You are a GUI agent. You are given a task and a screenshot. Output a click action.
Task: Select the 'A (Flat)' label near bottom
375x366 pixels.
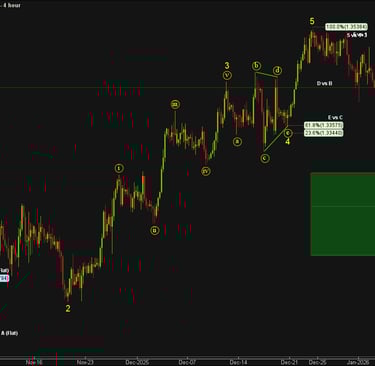click(9, 333)
